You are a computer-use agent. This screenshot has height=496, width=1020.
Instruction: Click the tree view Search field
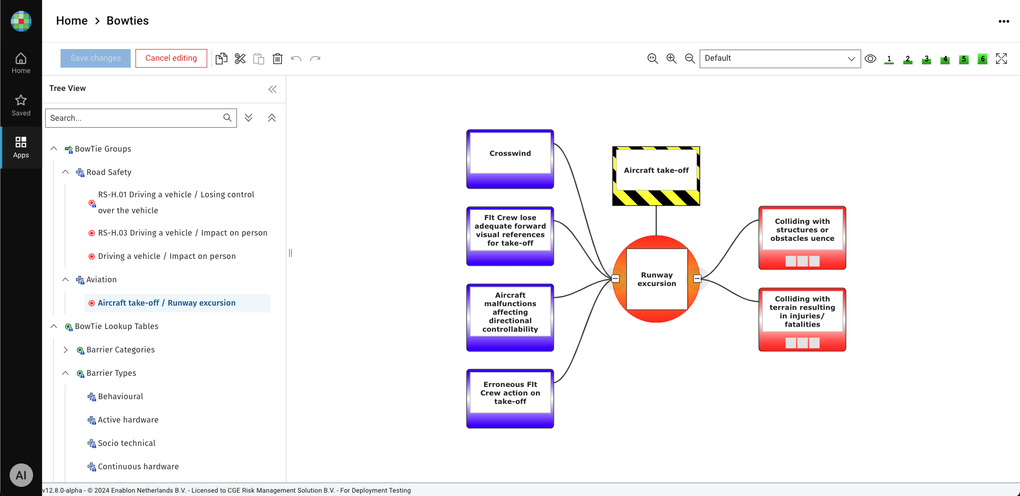pos(134,118)
